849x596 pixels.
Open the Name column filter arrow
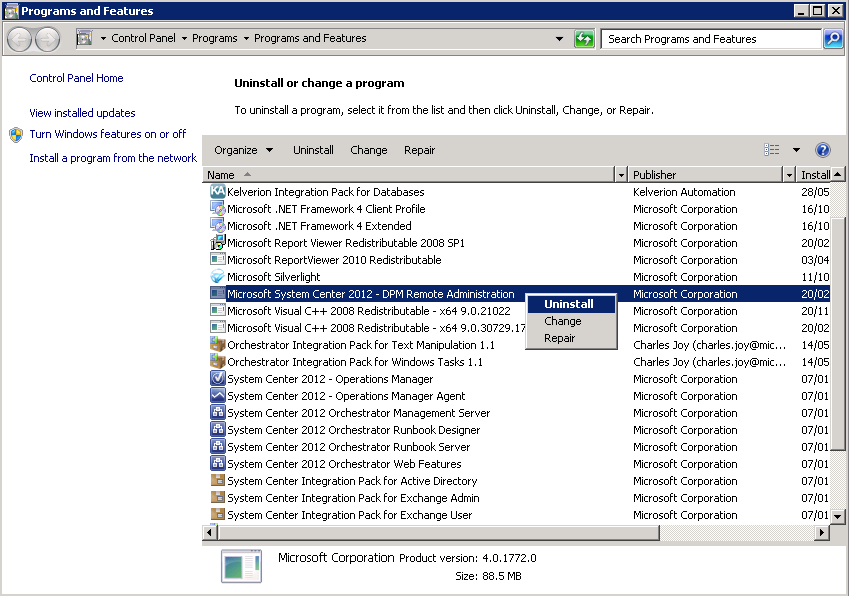coord(619,174)
